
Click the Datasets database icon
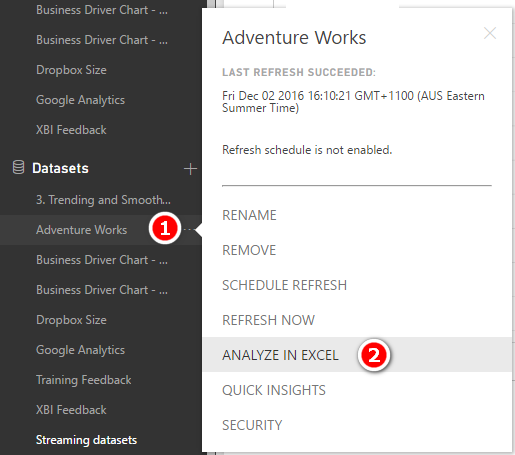click(x=18, y=167)
